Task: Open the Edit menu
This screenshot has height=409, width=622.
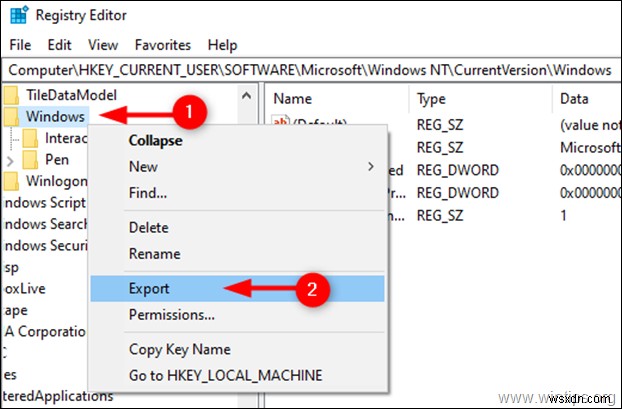Action: (x=60, y=45)
